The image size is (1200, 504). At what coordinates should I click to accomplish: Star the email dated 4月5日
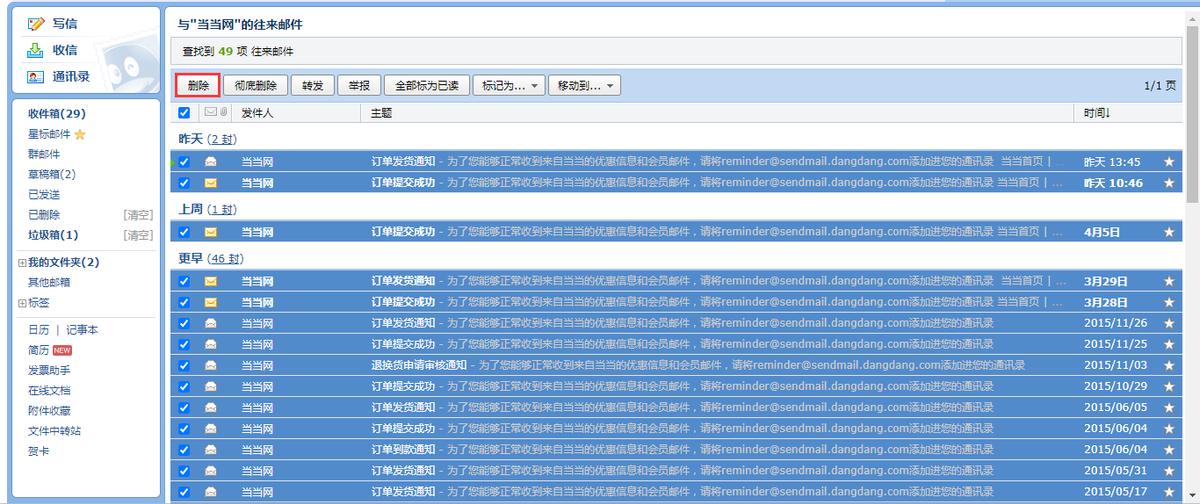click(1169, 231)
